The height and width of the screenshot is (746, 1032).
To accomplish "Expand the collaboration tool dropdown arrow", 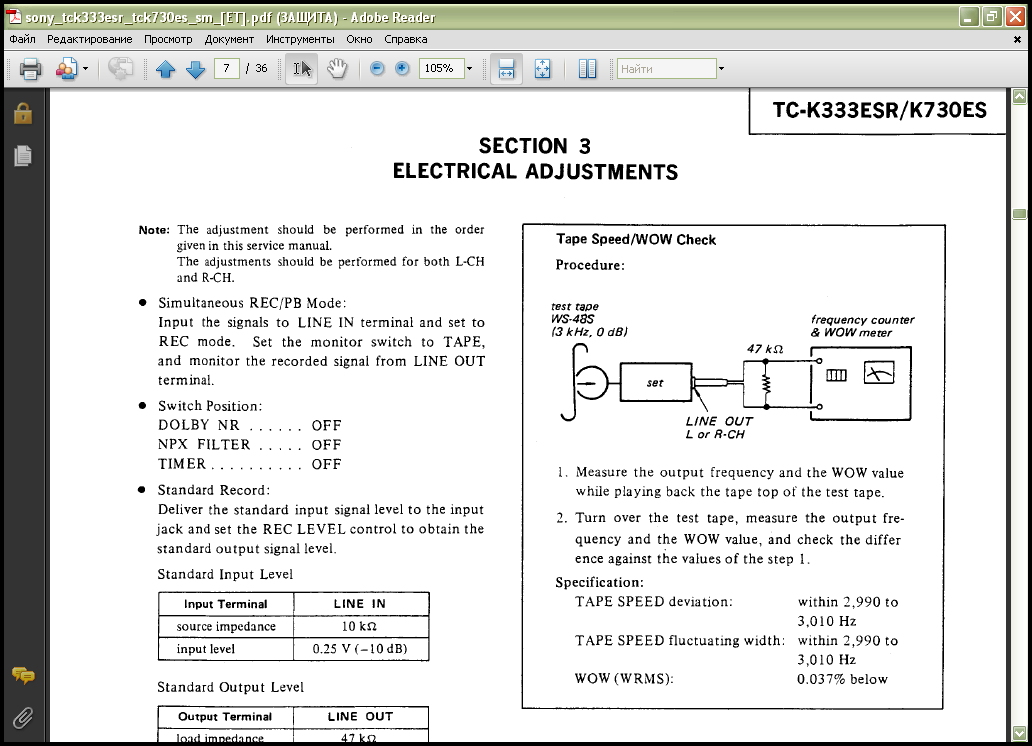I will [x=85, y=69].
